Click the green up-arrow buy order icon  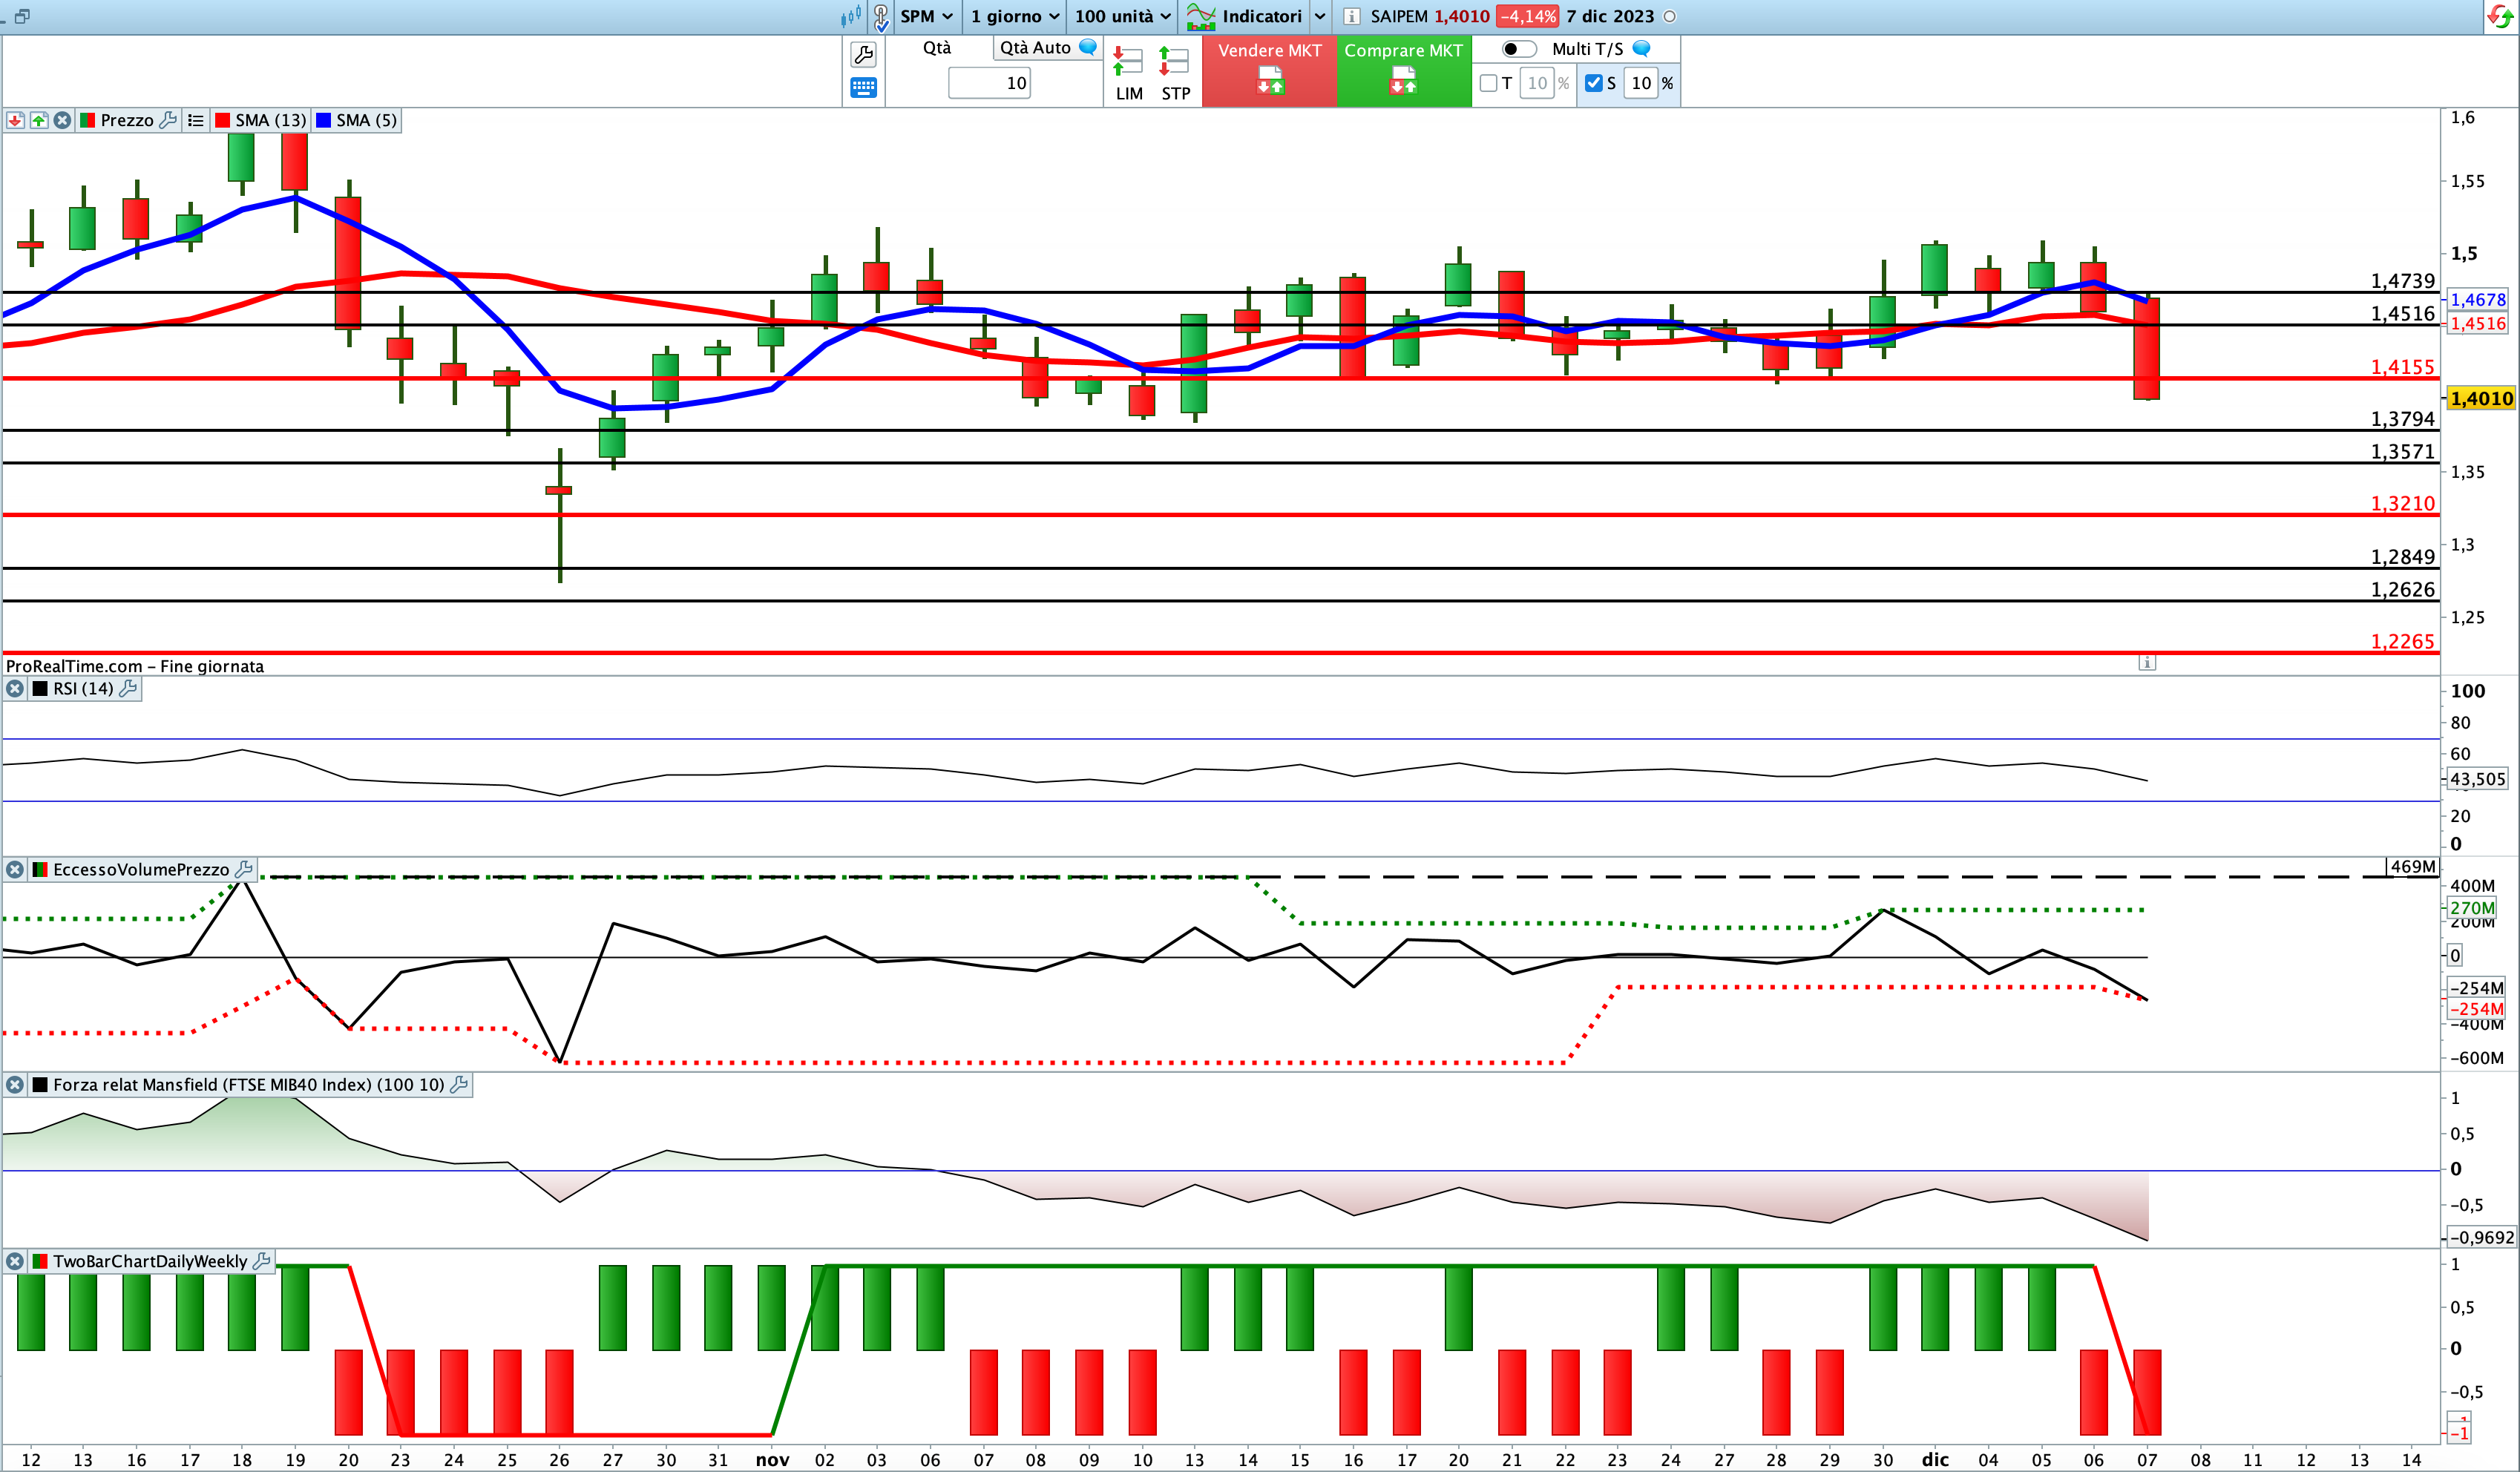click(x=39, y=120)
